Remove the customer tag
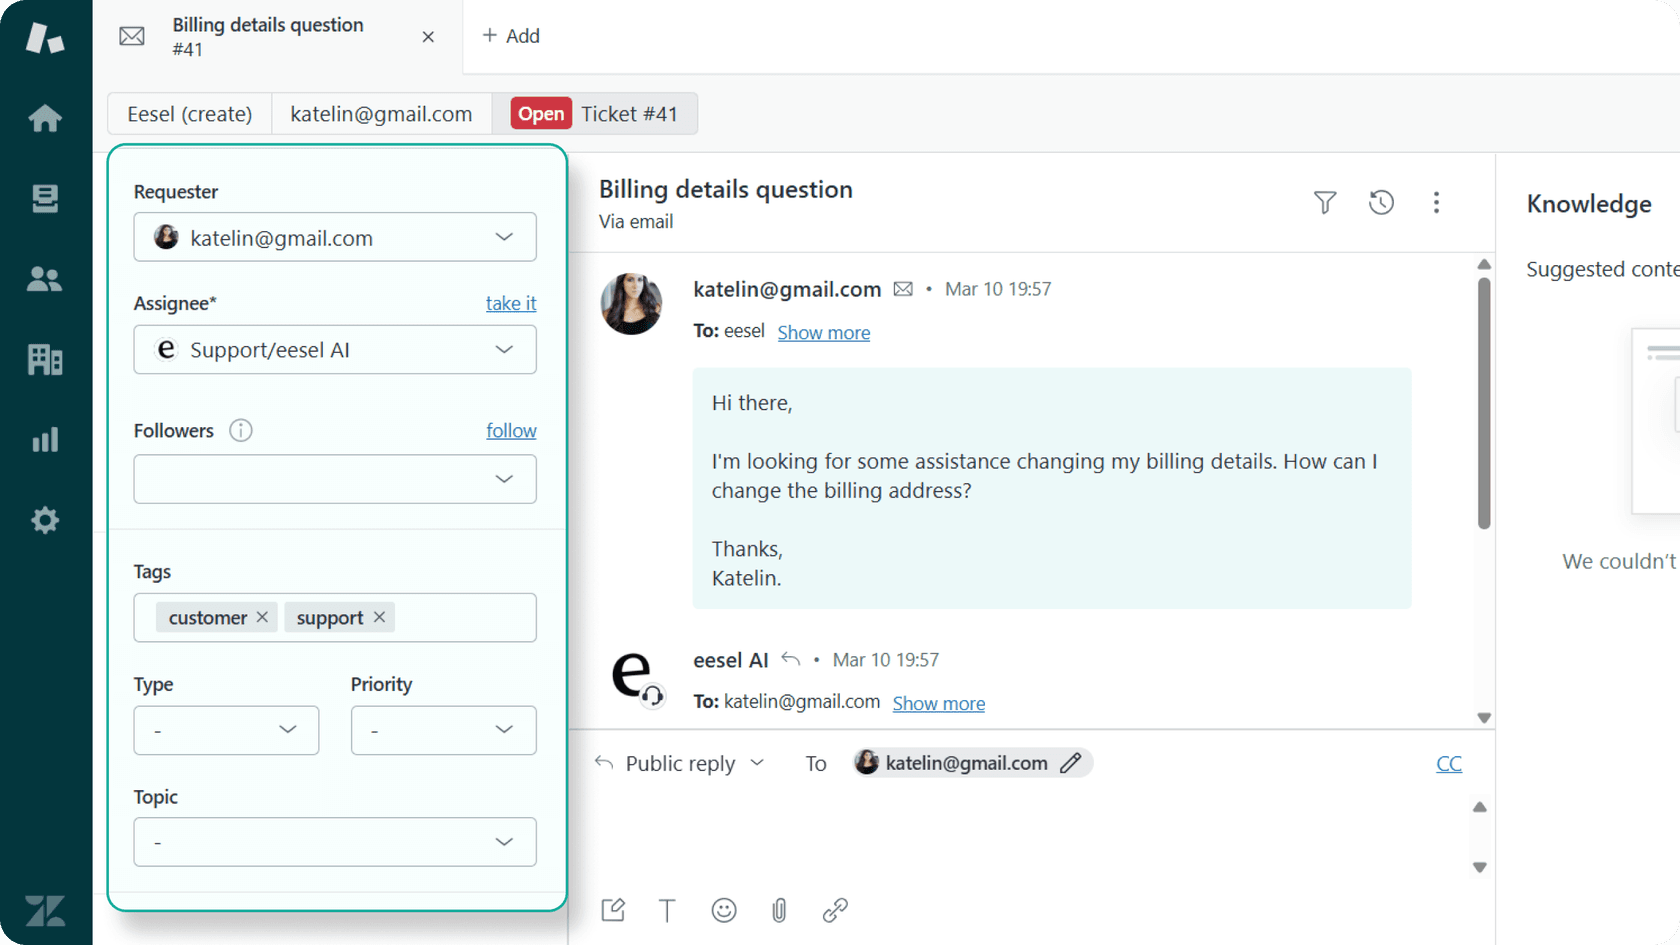 pyautogui.click(x=262, y=617)
